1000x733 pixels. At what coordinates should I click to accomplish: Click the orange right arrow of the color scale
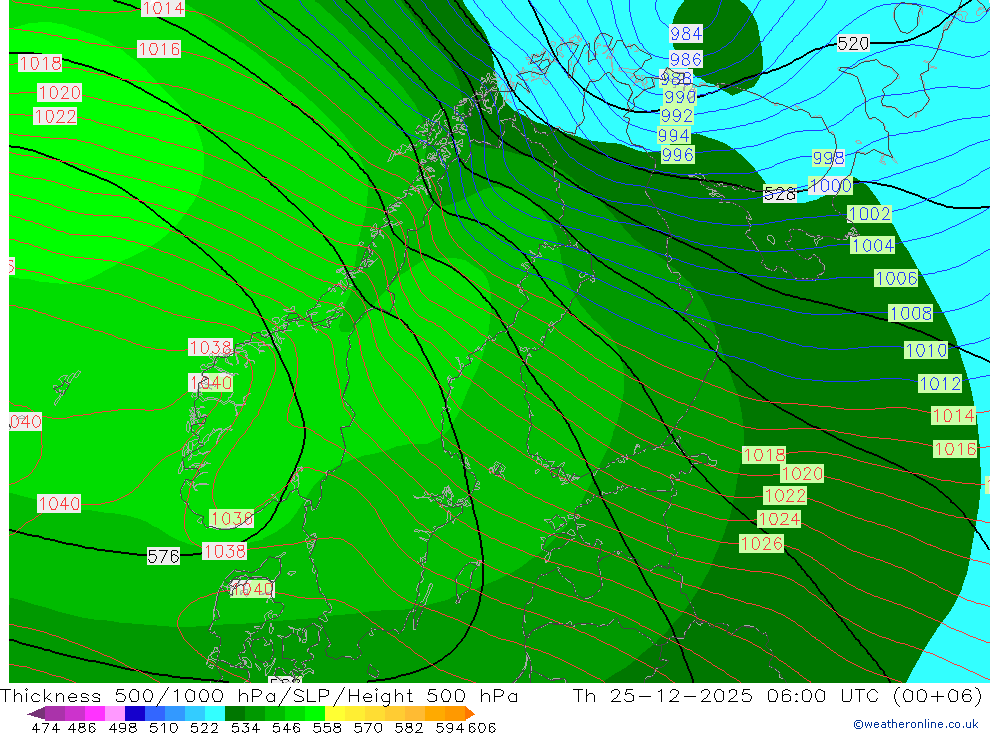point(470,713)
